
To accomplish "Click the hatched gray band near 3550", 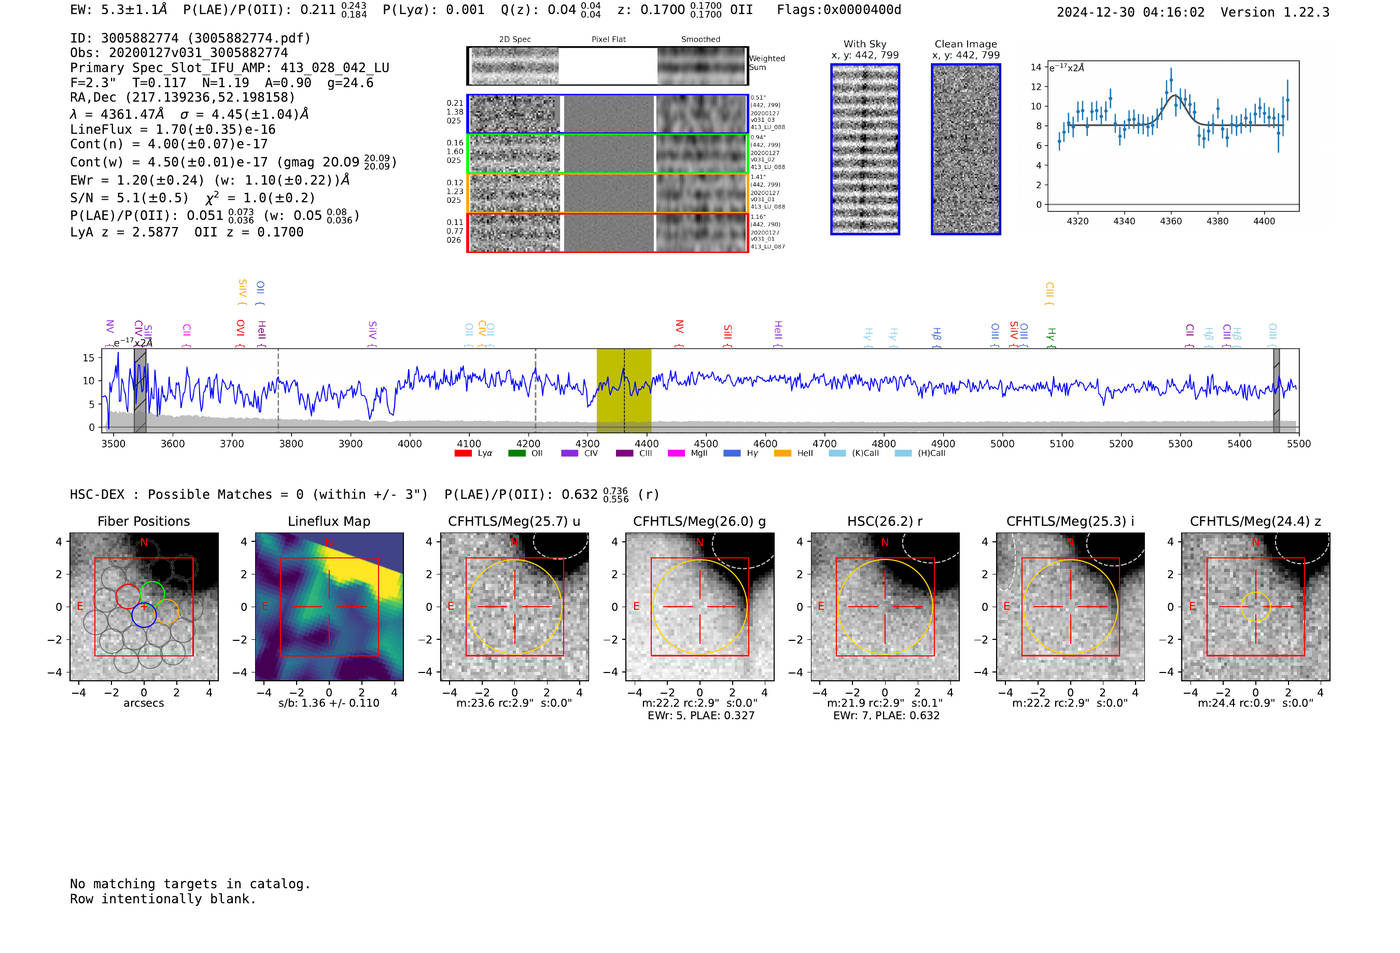I will 140,390.
